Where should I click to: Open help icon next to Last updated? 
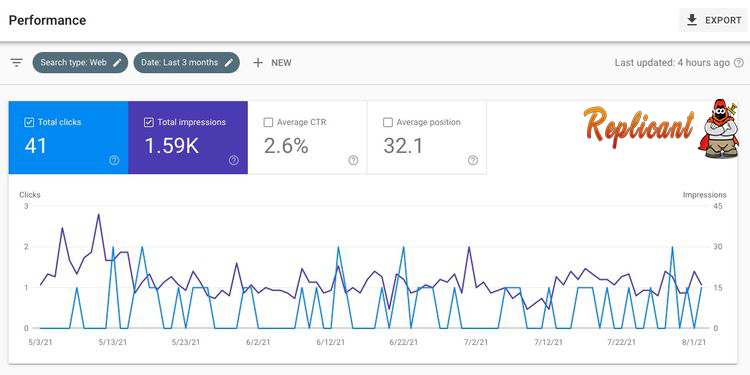739,63
